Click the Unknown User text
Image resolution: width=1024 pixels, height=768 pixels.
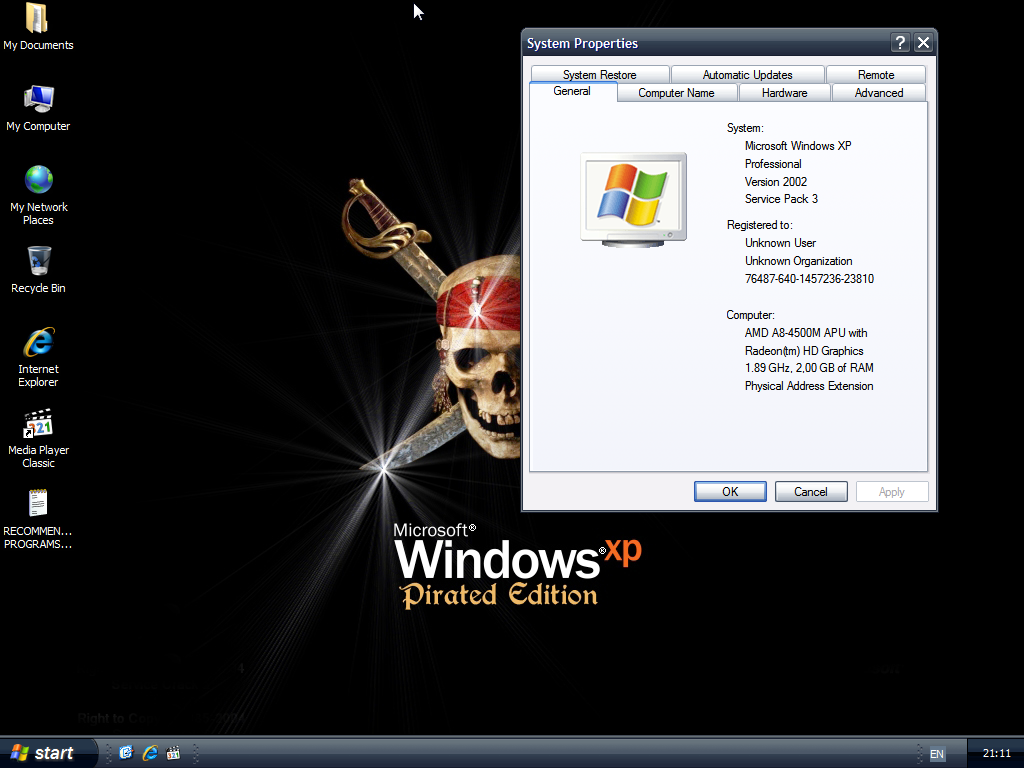click(780, 243)
